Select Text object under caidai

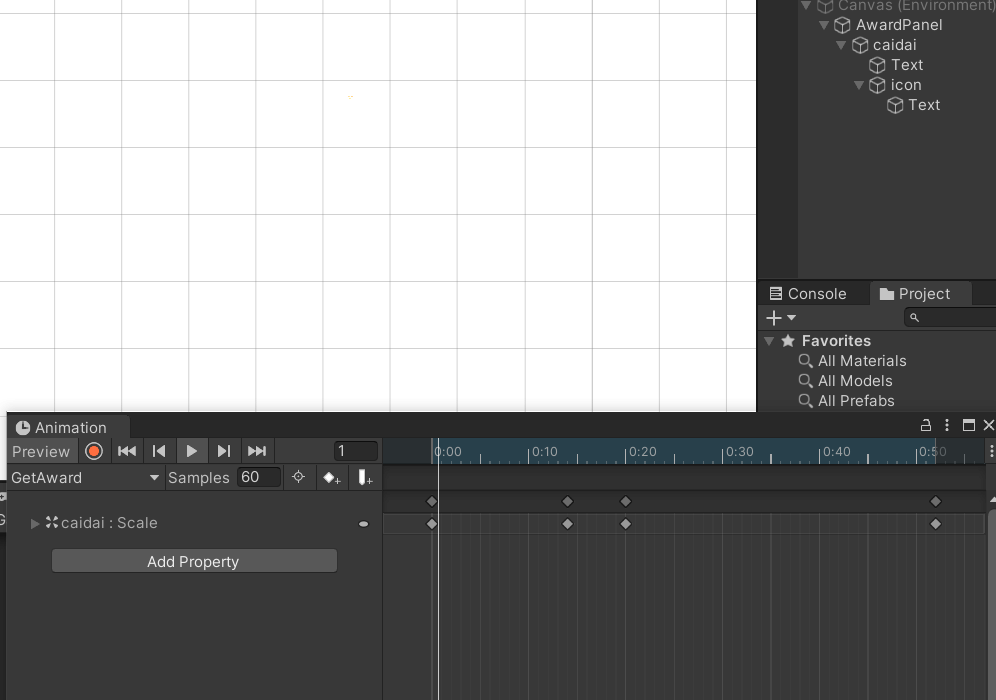907,65
